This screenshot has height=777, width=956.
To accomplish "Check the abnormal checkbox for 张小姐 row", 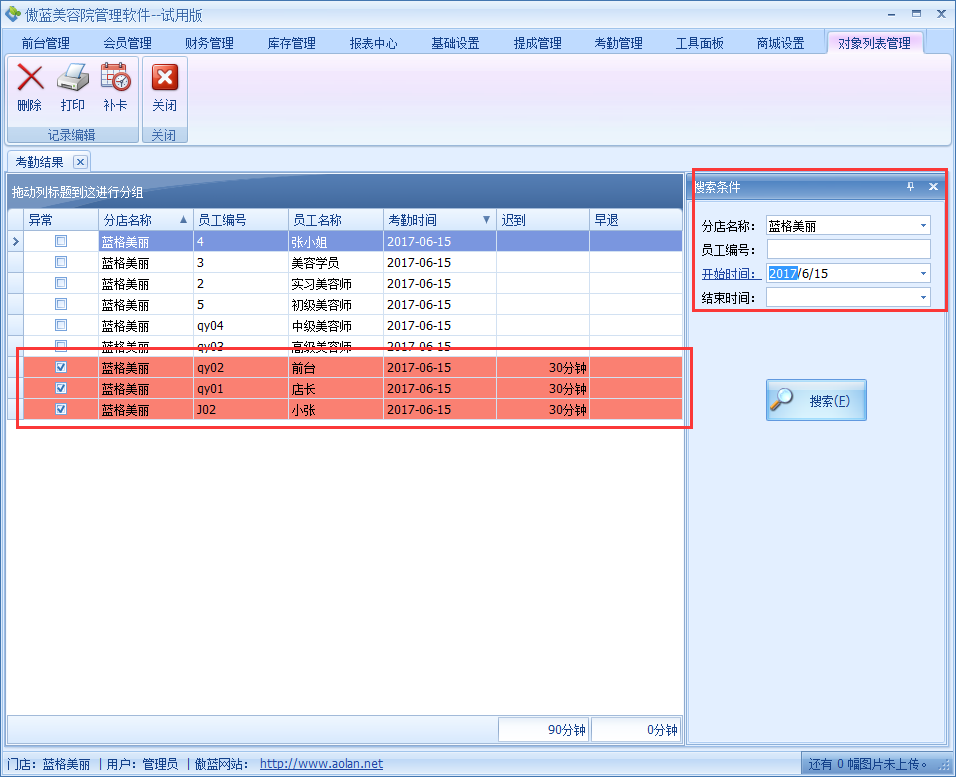I will [61, 241].
